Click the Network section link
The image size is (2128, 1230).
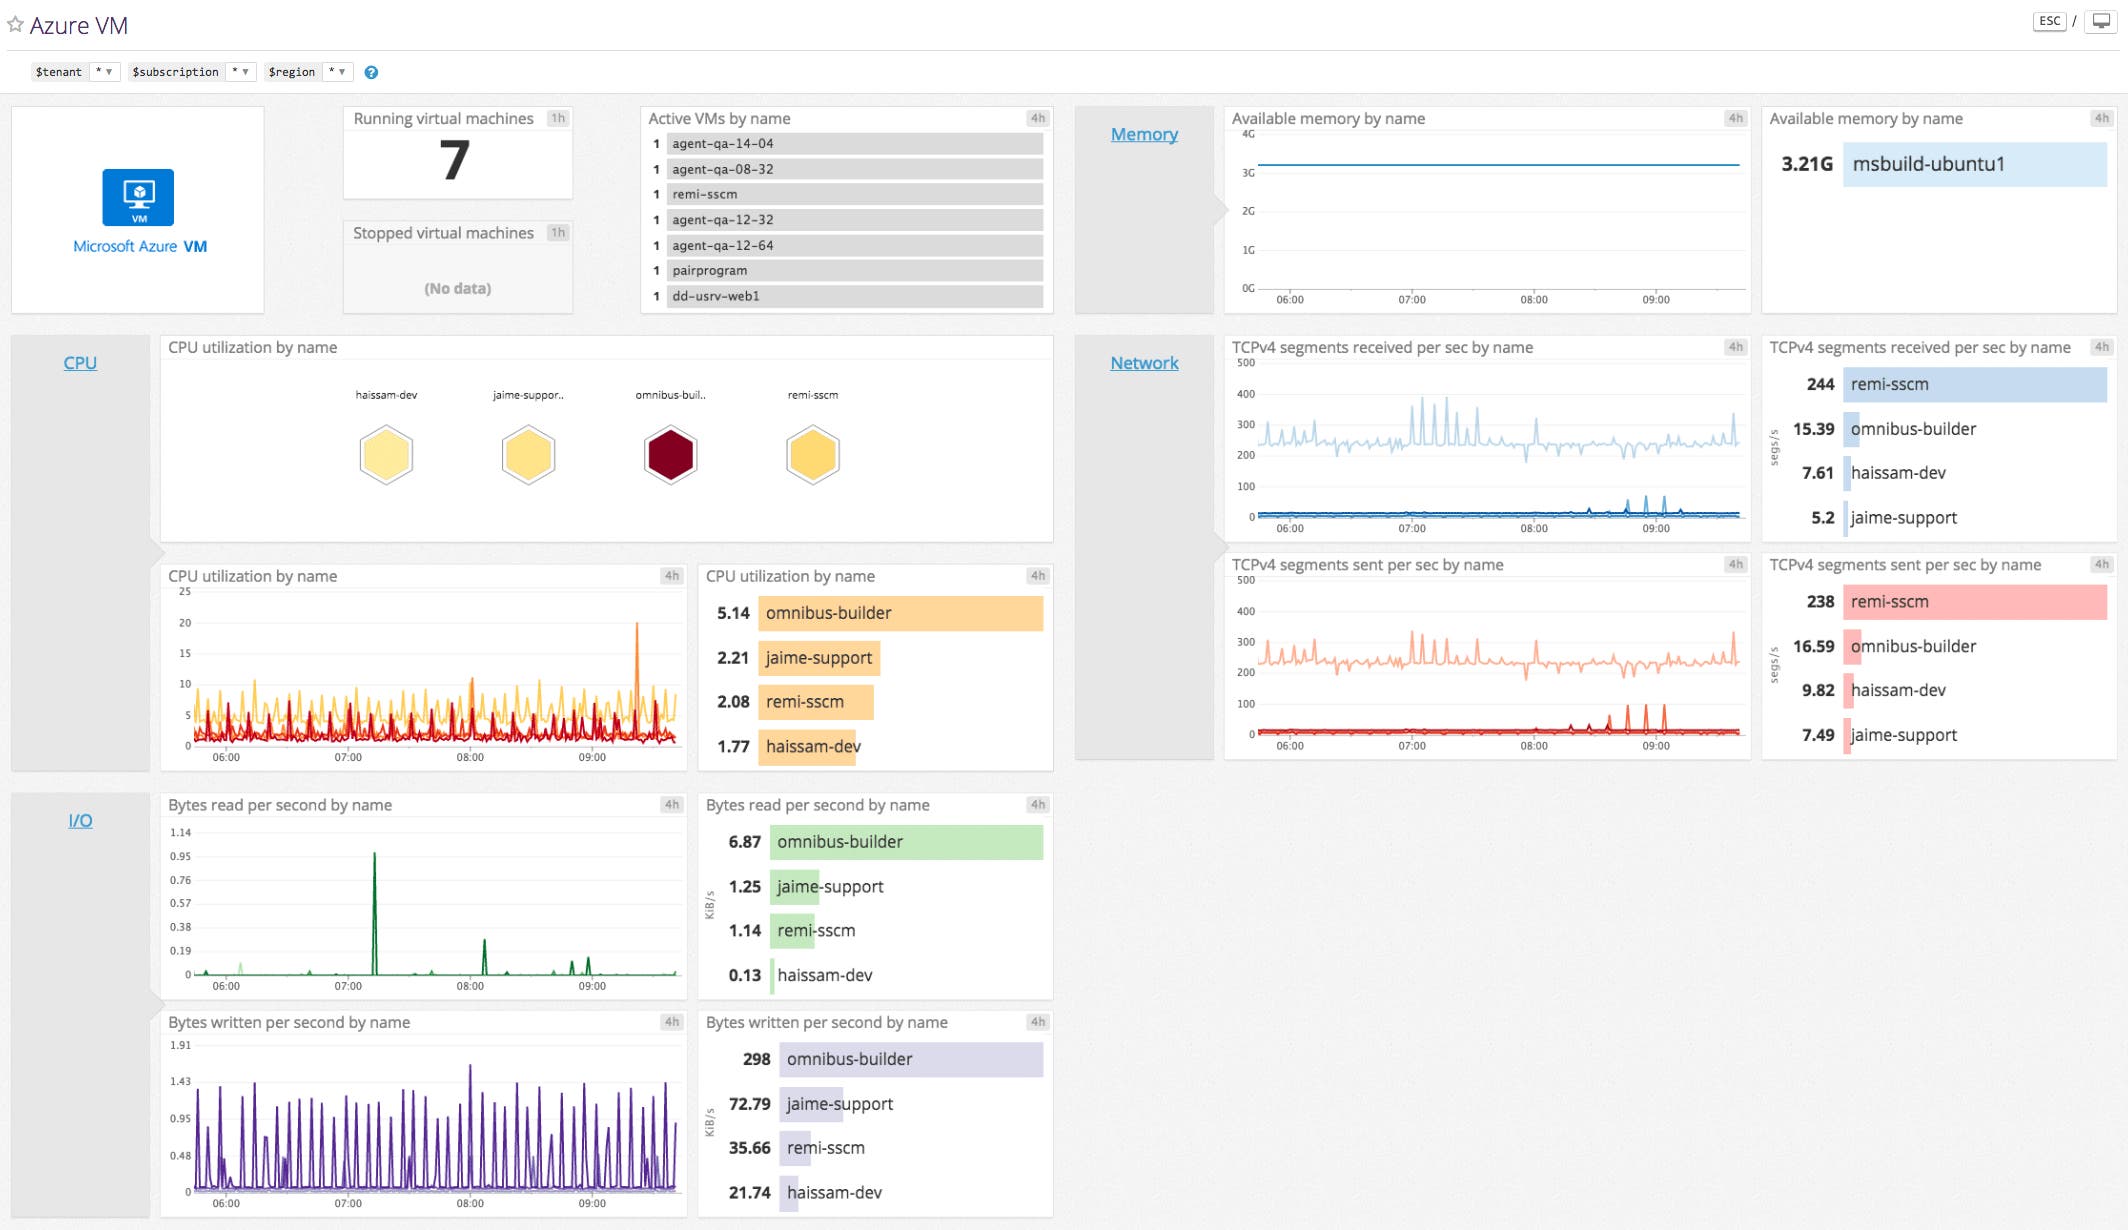[x=1145, y=362]
